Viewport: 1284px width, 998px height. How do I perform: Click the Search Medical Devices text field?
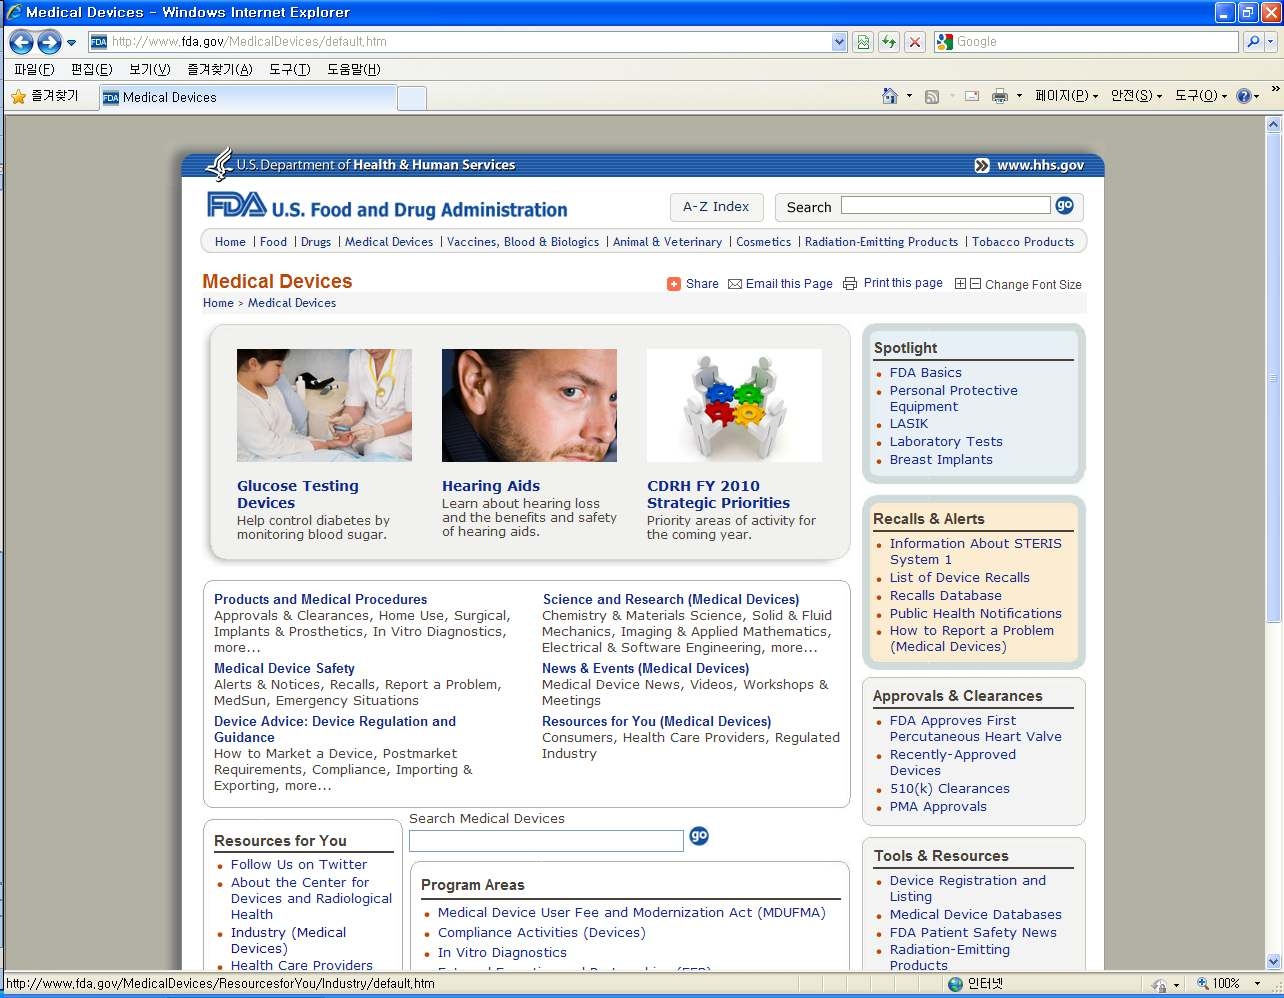546,841
